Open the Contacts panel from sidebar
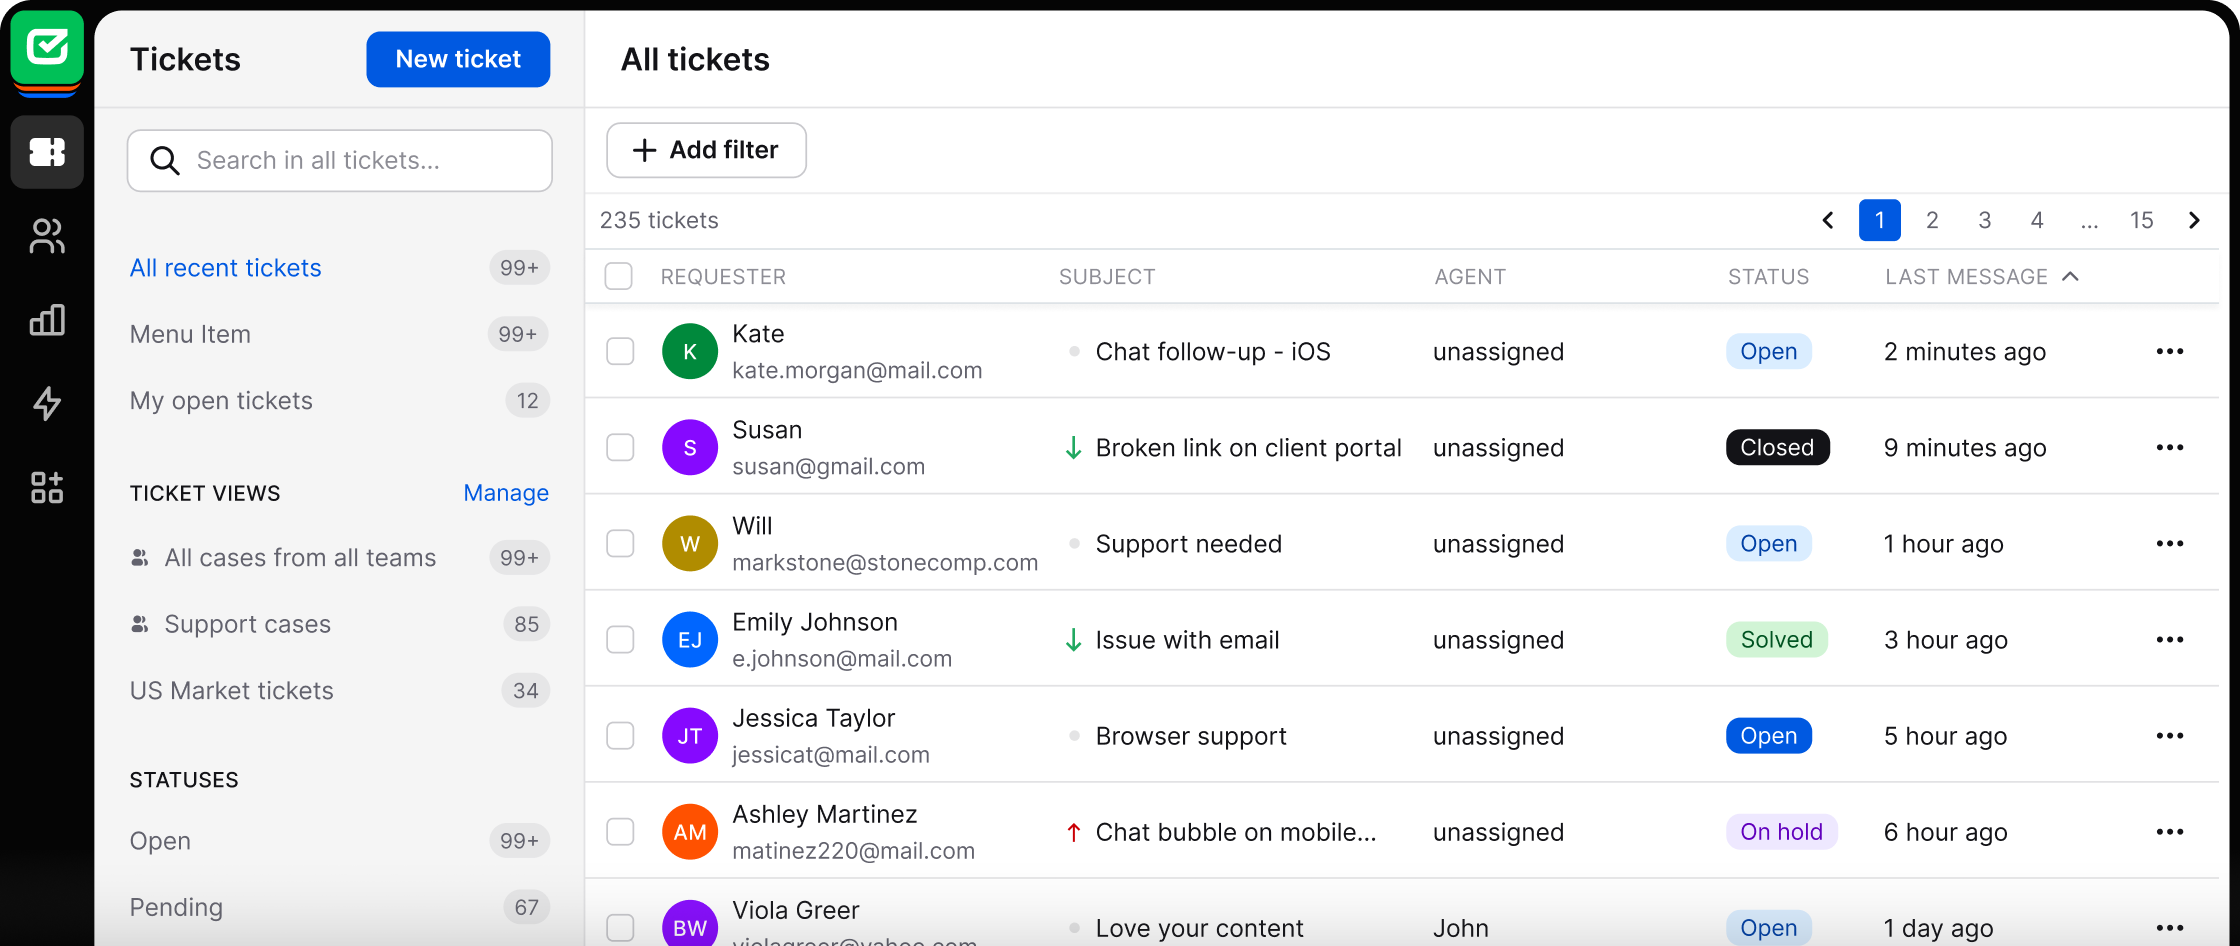Image resolution: width=2240 pixels, height=946 pixels. coord(46,236)
